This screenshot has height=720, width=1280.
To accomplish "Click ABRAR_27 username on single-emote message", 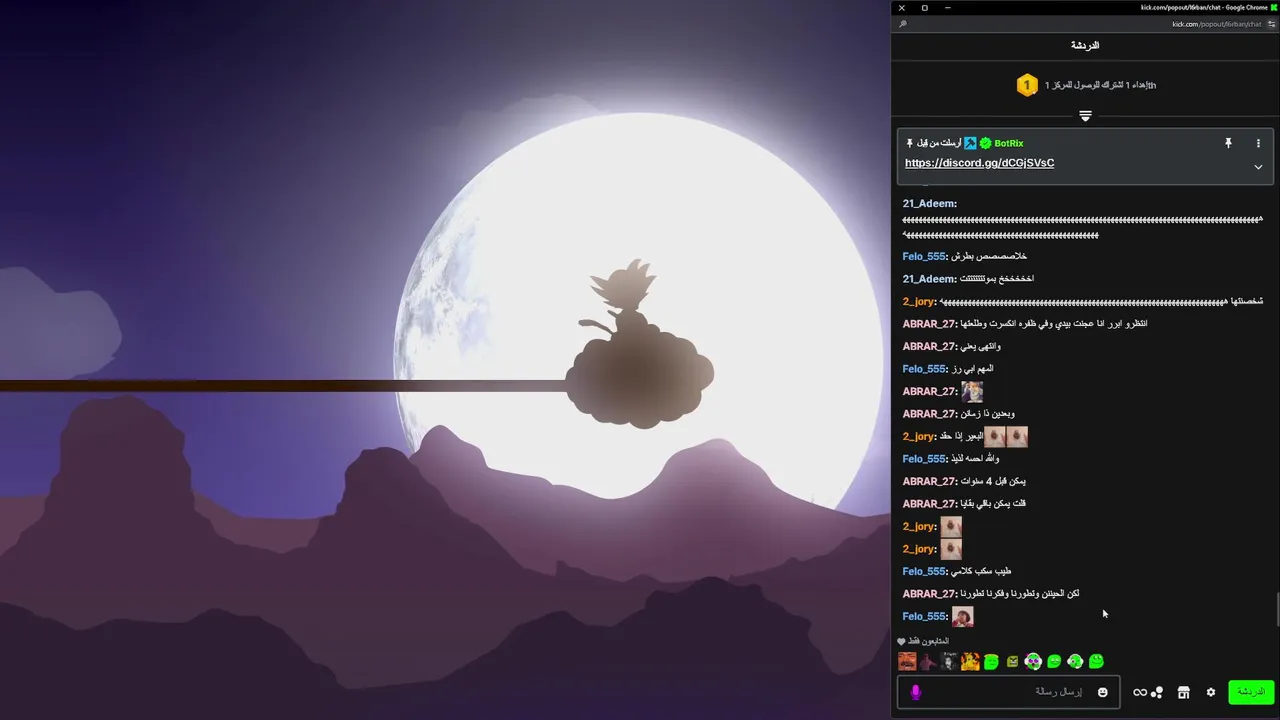I will [x=930, y=391].
